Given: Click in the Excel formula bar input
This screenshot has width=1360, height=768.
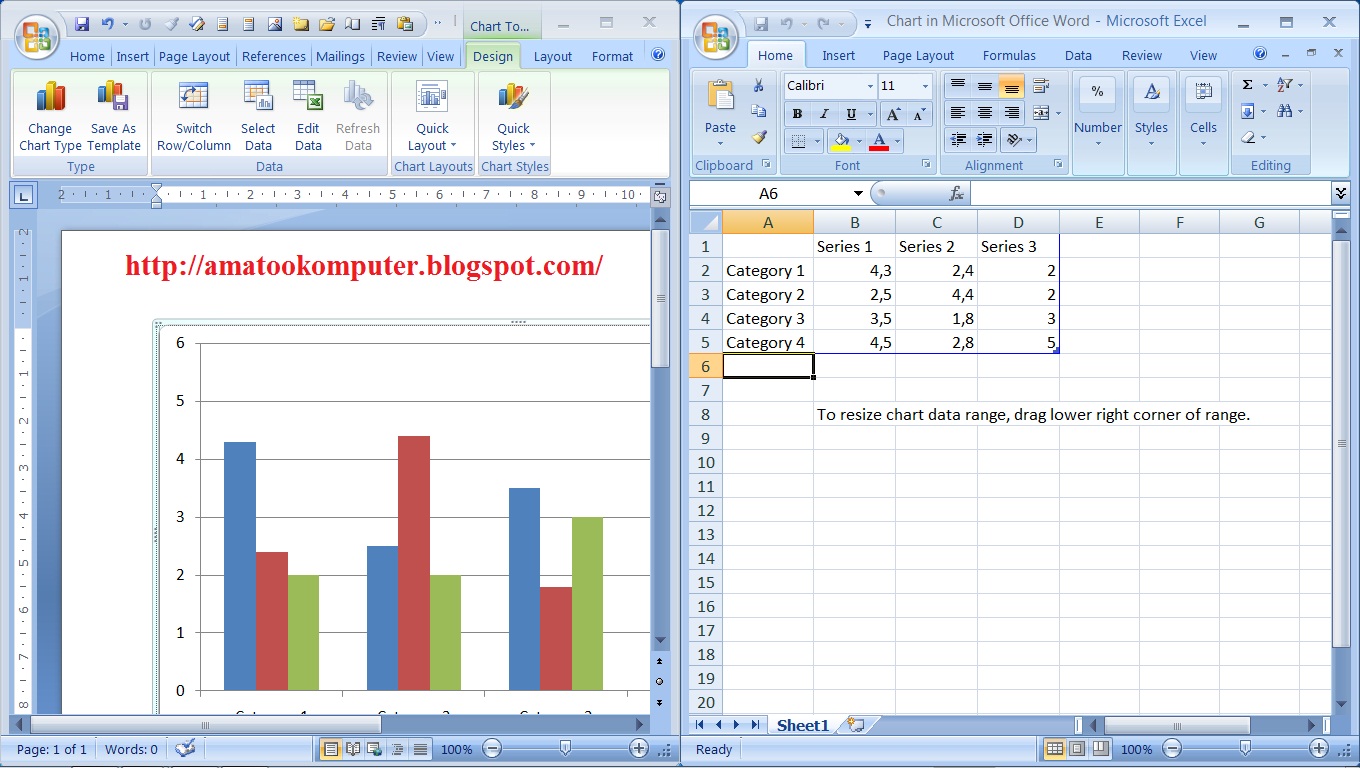Looking at the screenshot, I should [1150, 193].
